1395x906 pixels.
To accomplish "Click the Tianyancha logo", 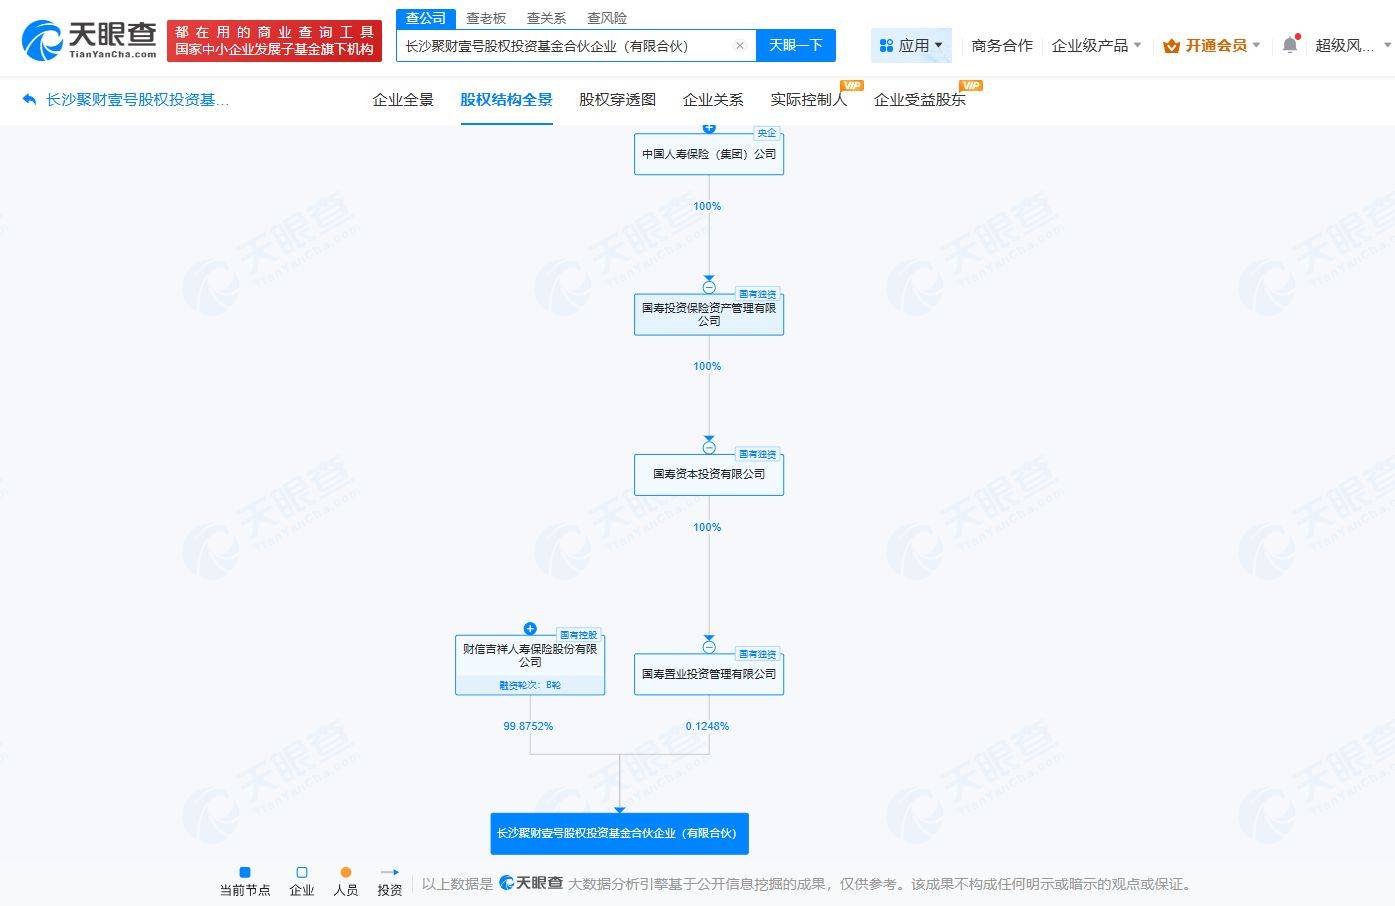I will (x=90, y=40).
